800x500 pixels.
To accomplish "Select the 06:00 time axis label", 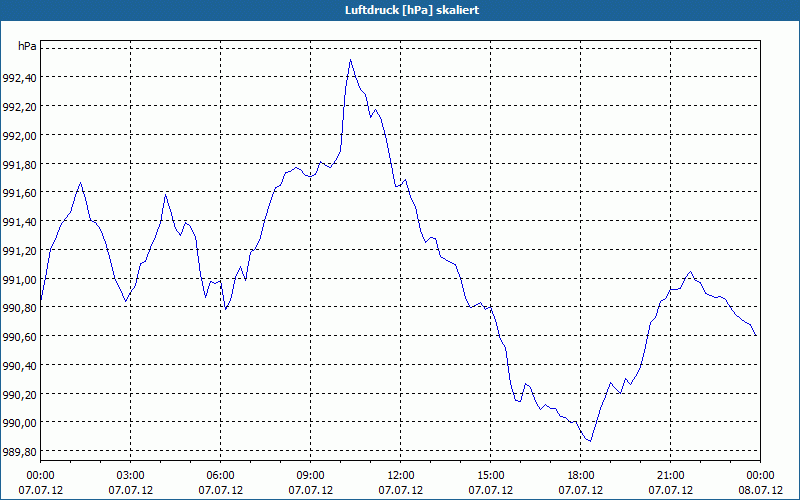I will pos(220,476).
